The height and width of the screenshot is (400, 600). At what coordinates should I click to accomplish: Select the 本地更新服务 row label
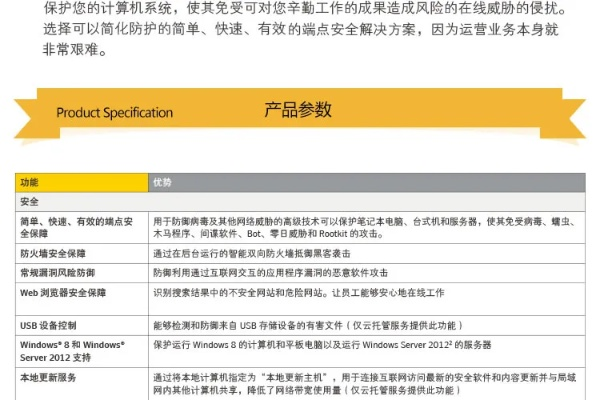coord(48,378)
